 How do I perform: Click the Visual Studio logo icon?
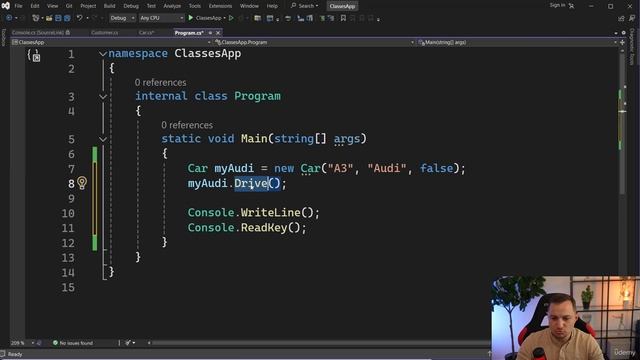tap(5, 6)
